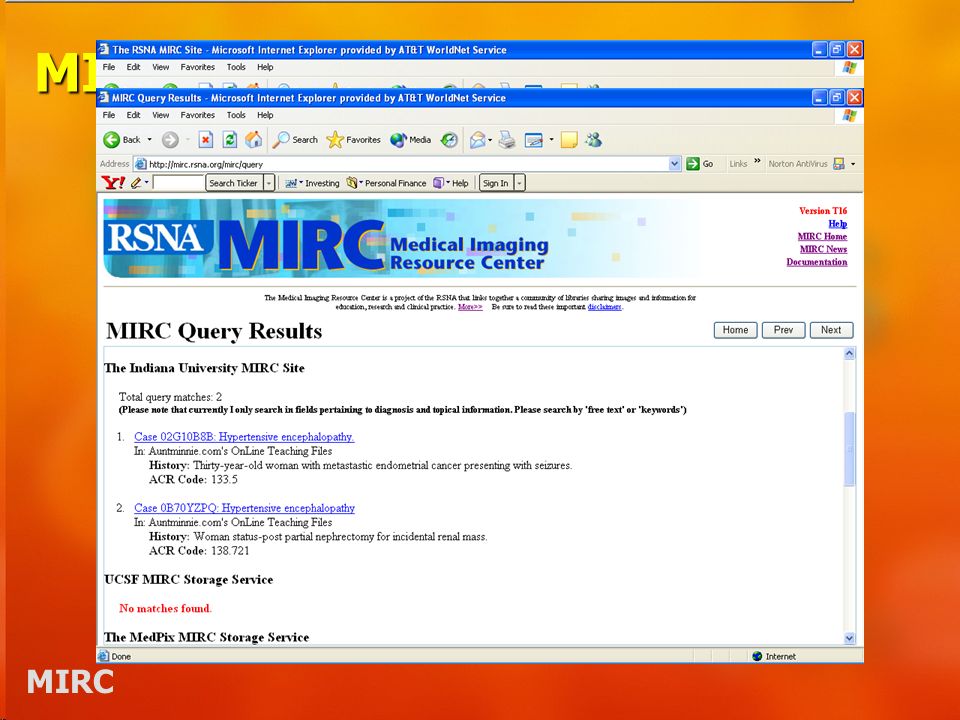Click the Yahoo toolbar pencil icon
Image resolution: width=960 pixels, height=720 pixels.
136,182
